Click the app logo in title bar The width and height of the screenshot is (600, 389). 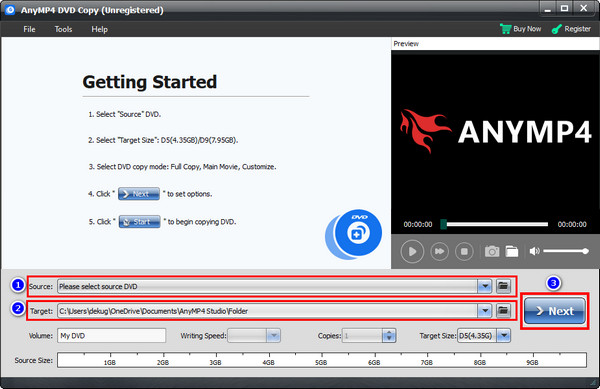click(10, 10)
